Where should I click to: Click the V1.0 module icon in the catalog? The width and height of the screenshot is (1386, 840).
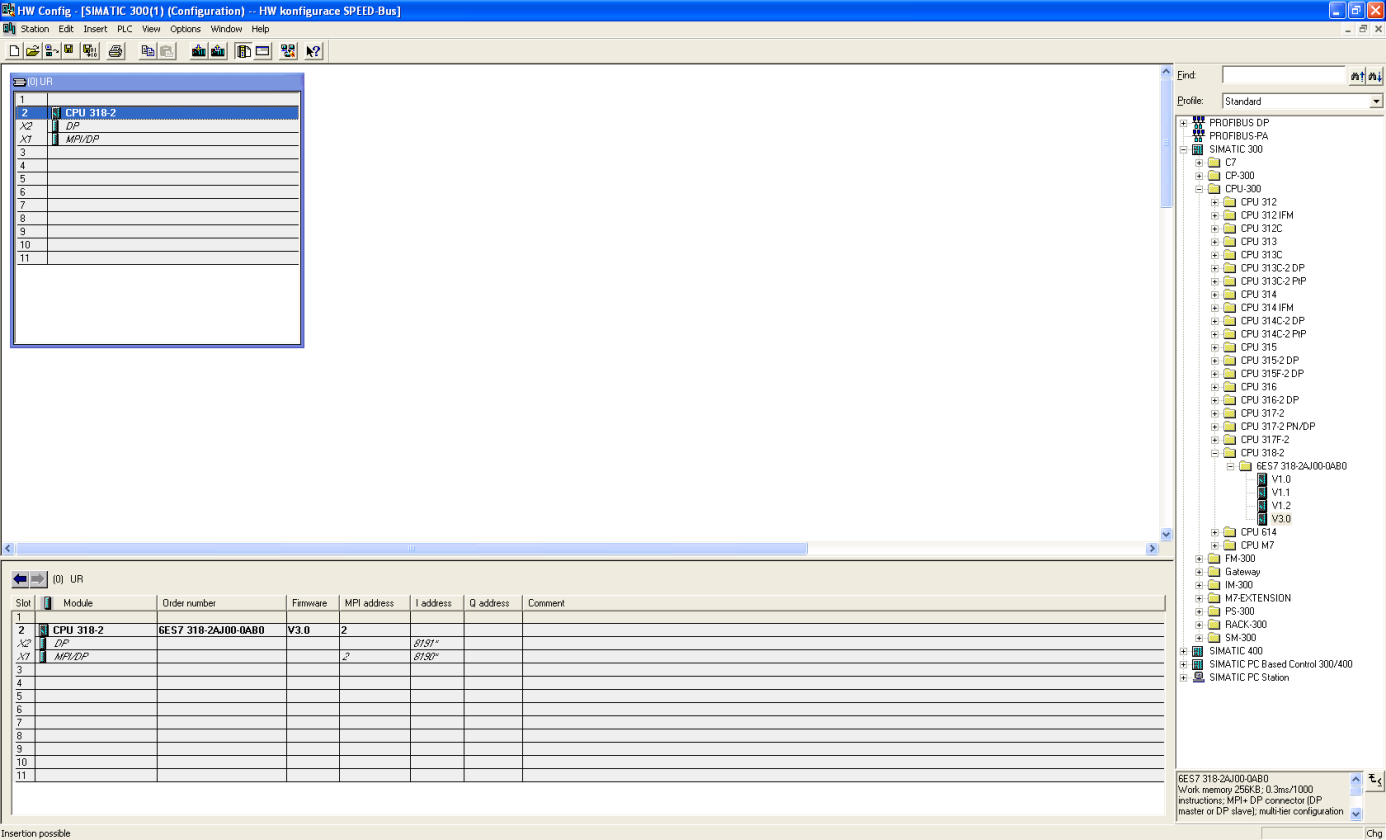[x=1262, y=479]
